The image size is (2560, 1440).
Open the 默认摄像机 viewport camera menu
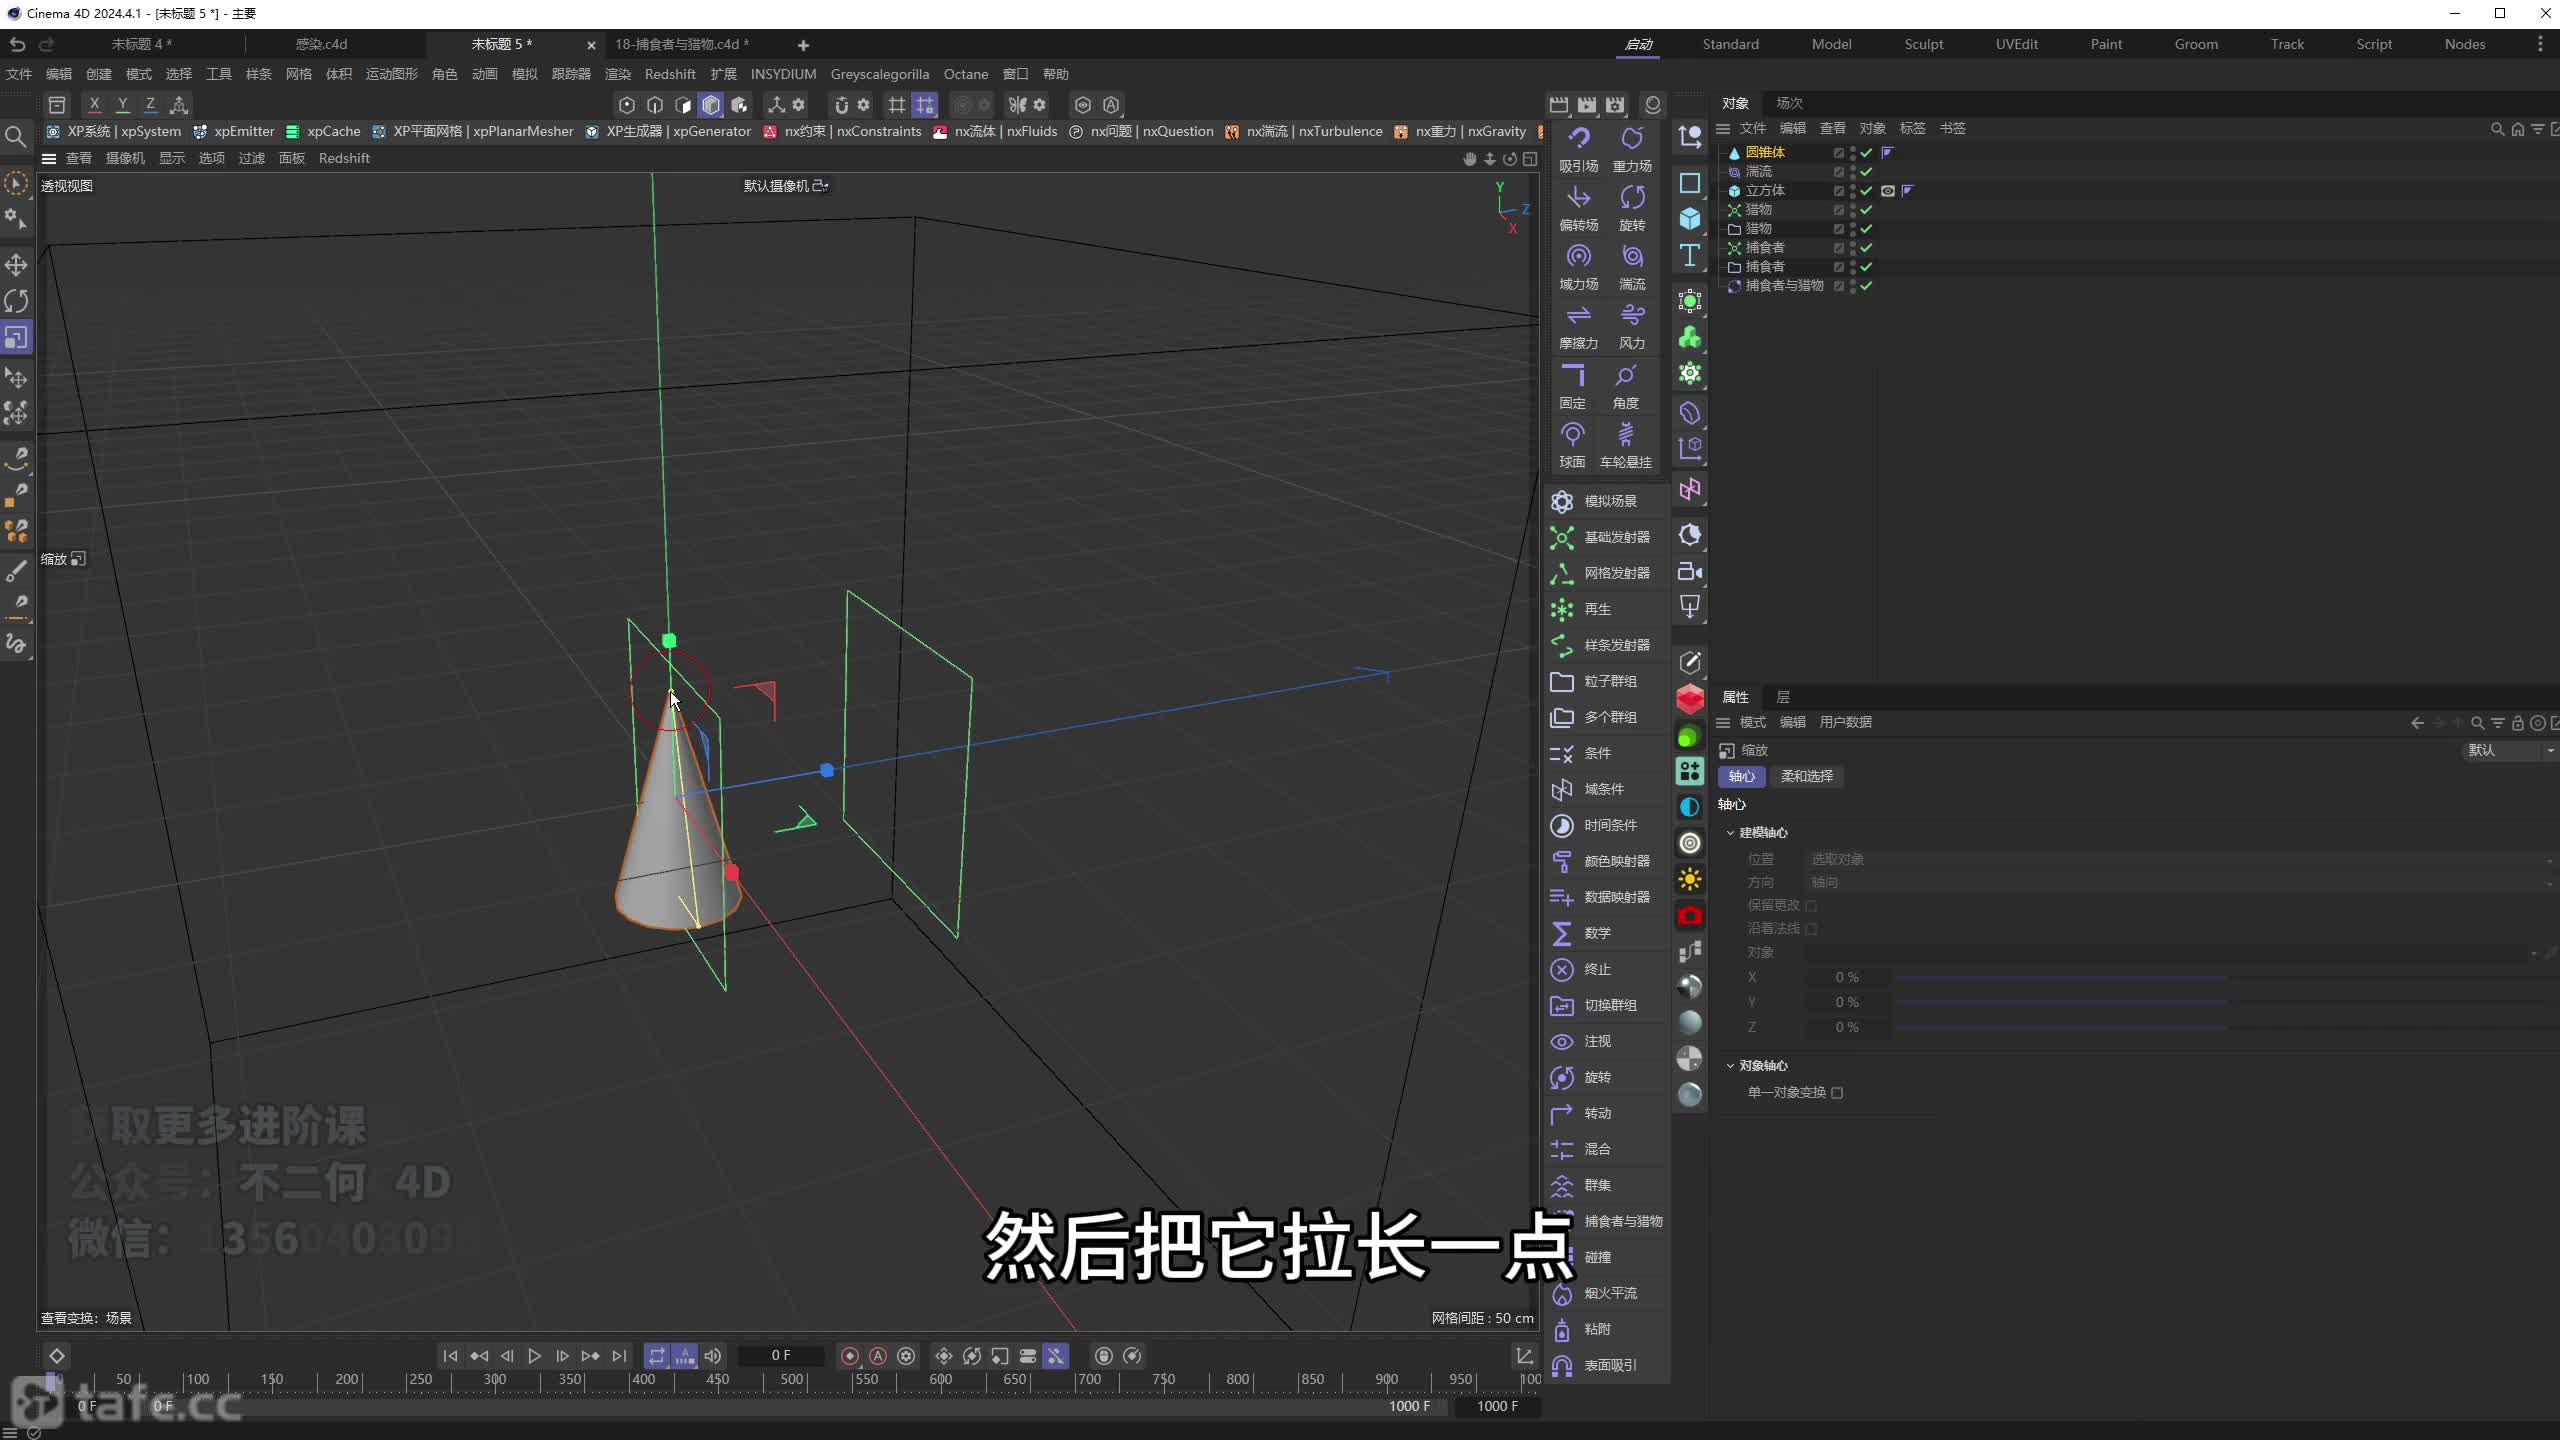tap(785, 186)
